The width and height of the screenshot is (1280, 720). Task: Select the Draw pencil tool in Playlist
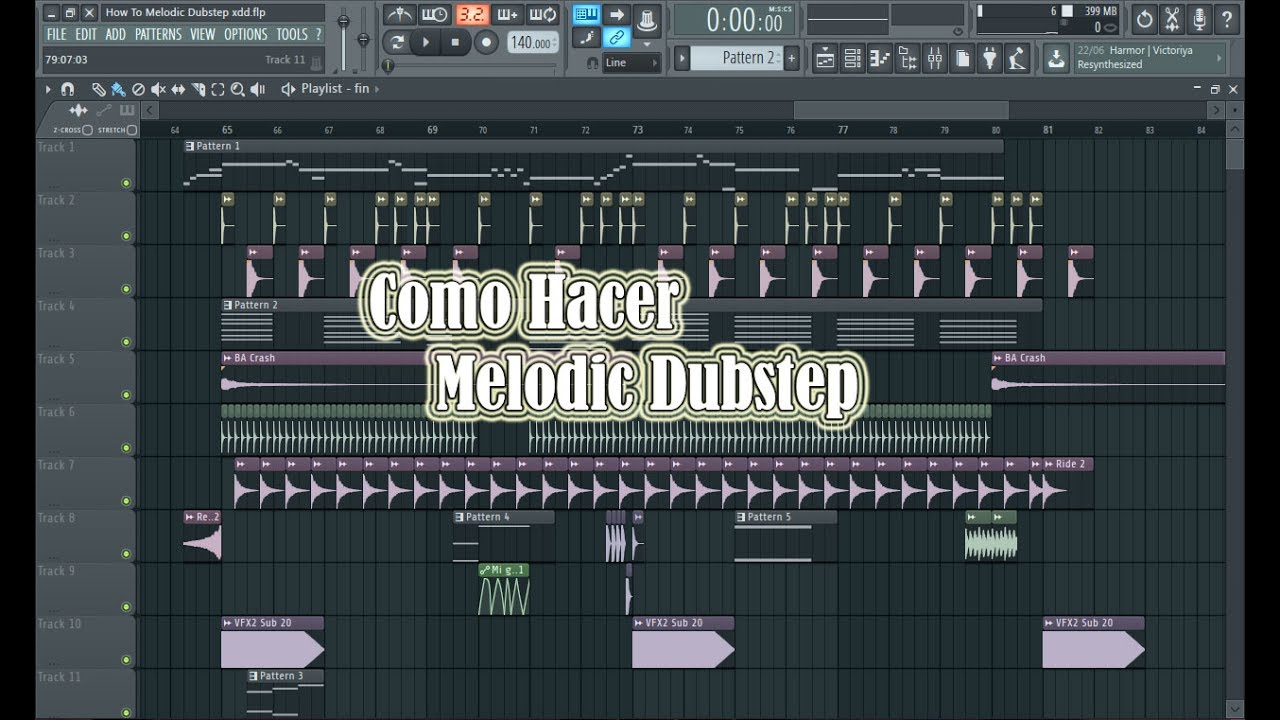[x=99, y=89]
